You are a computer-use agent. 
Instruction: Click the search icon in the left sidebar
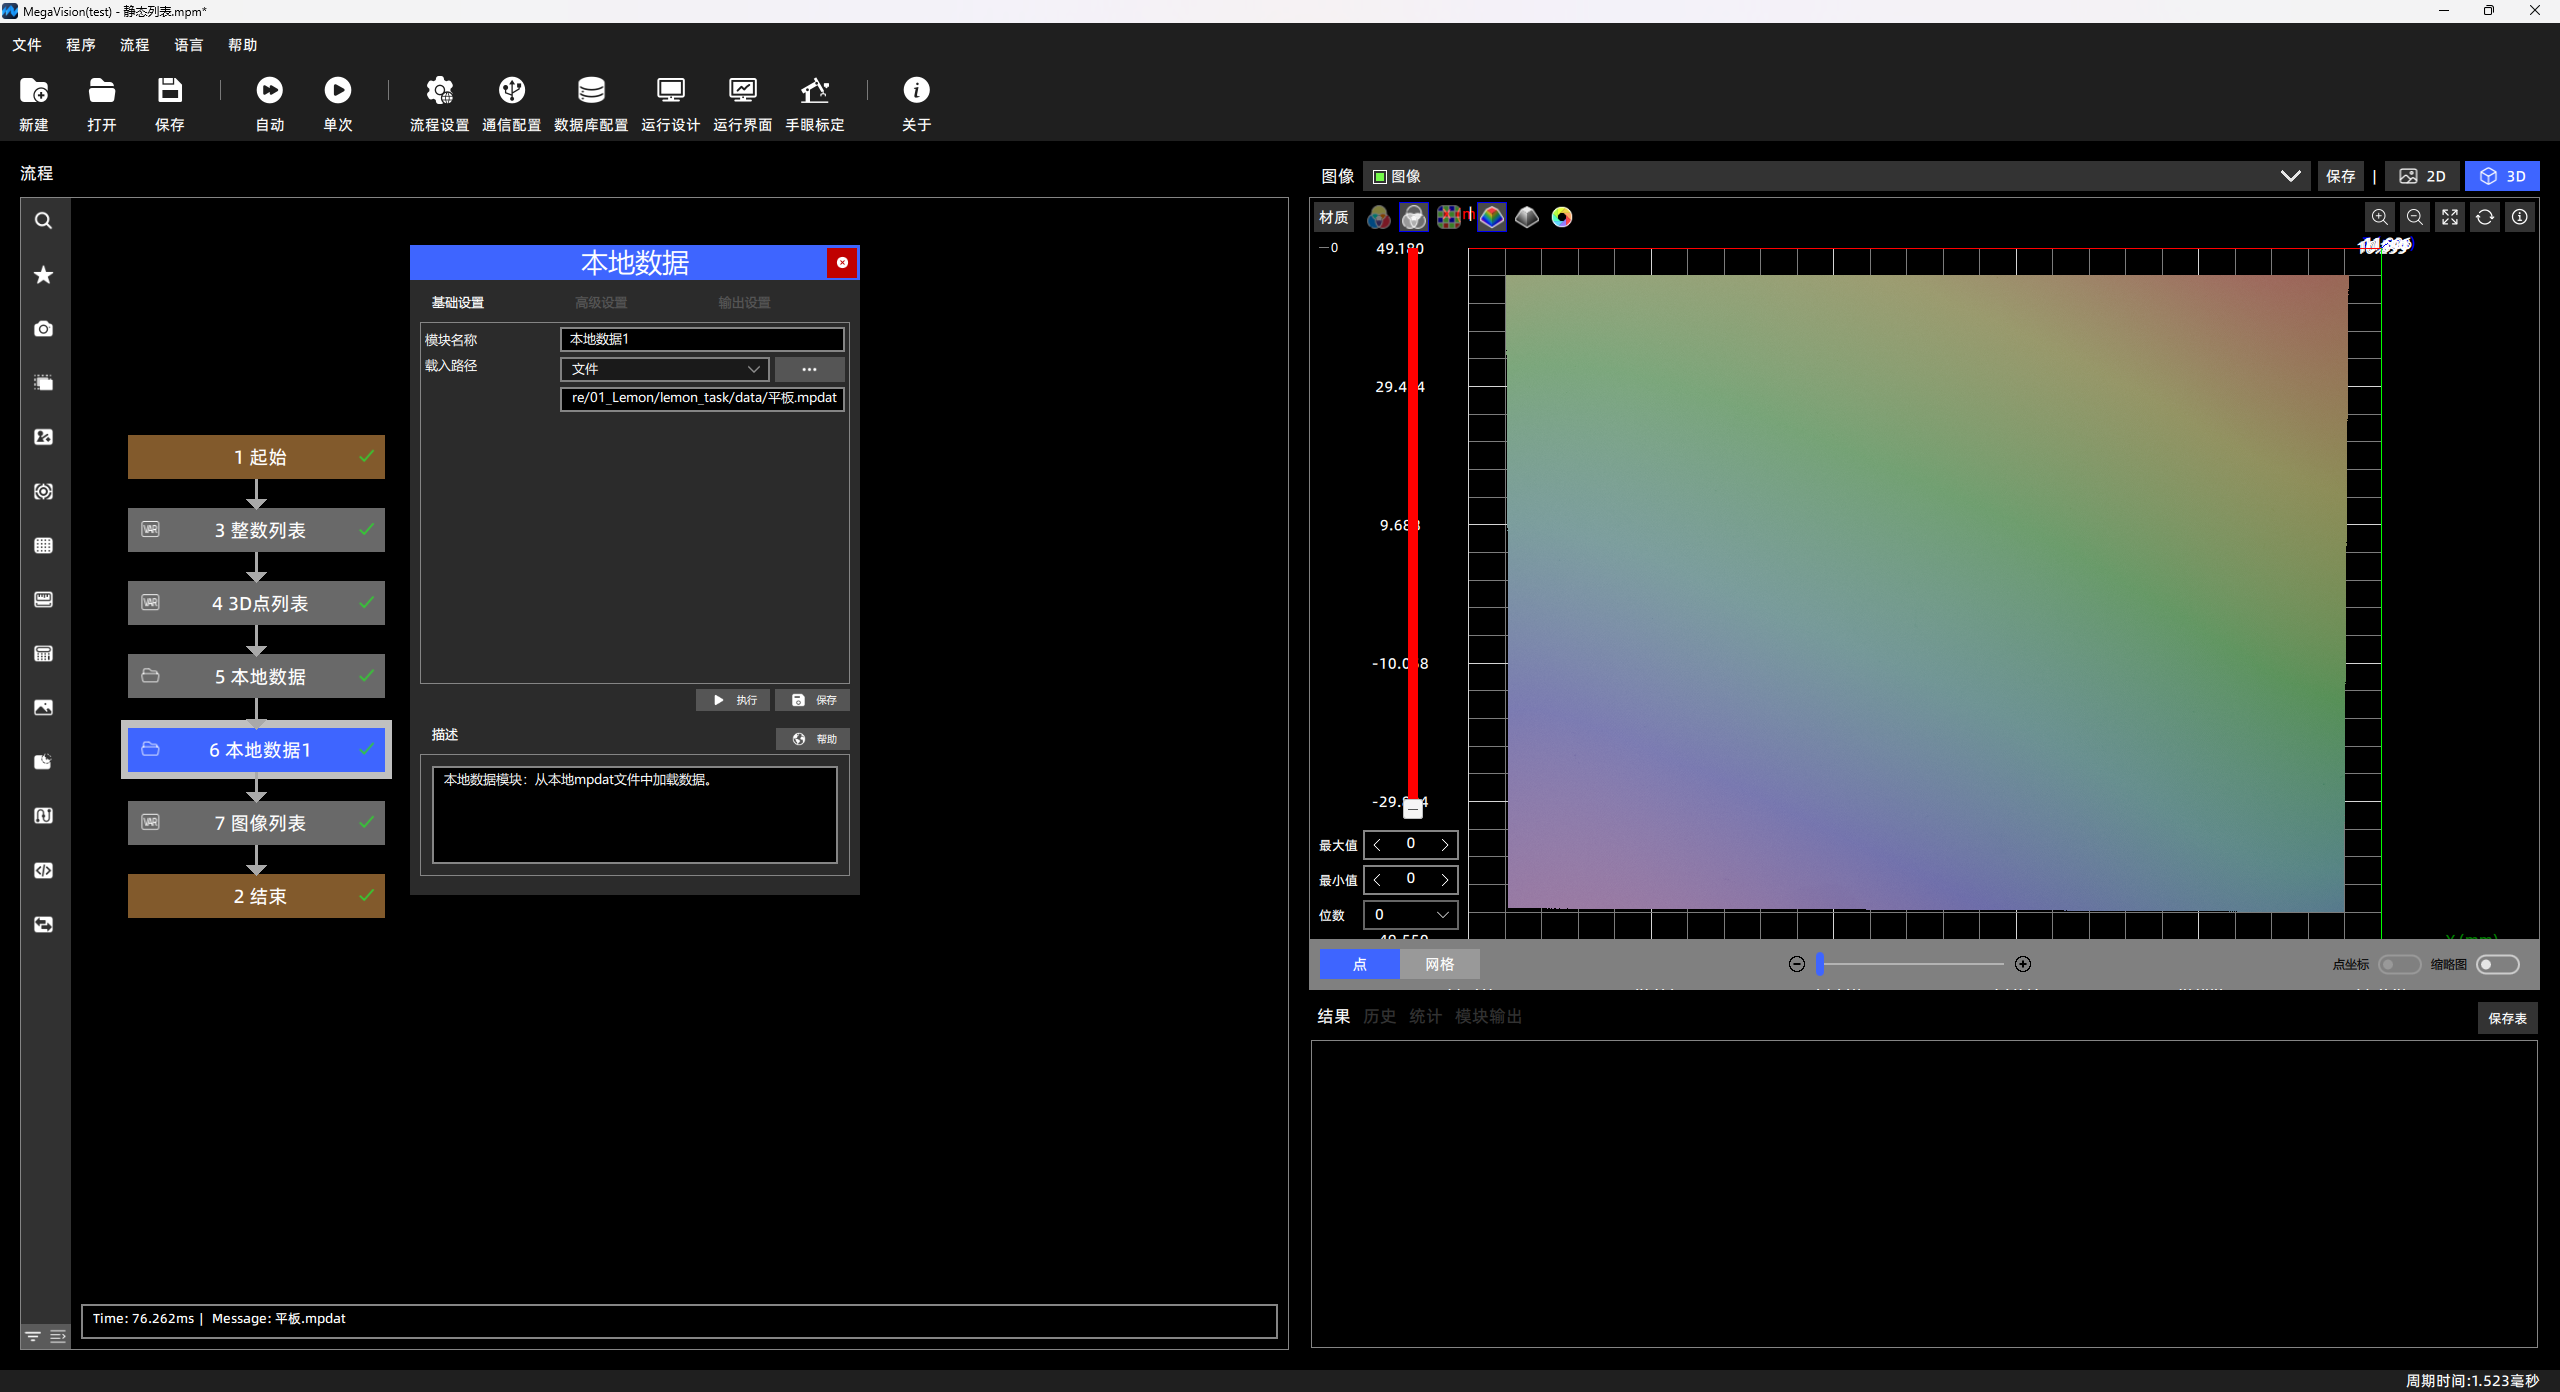43,221
